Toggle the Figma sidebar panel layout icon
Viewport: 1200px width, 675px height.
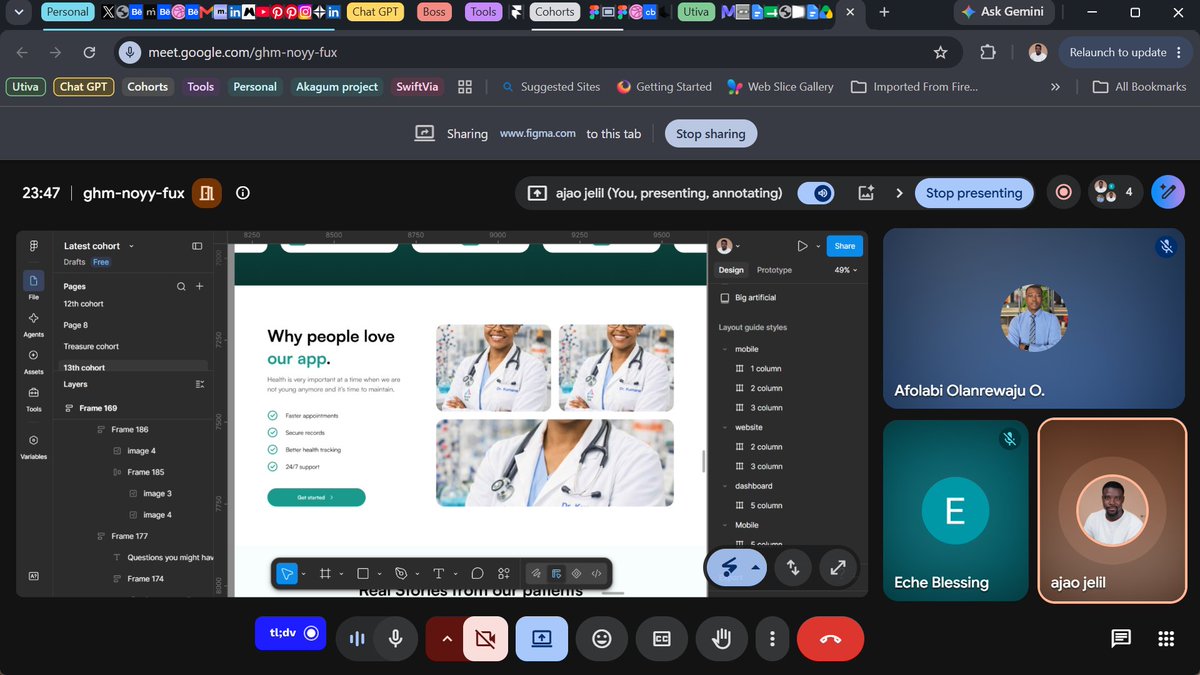click(197, 246)
